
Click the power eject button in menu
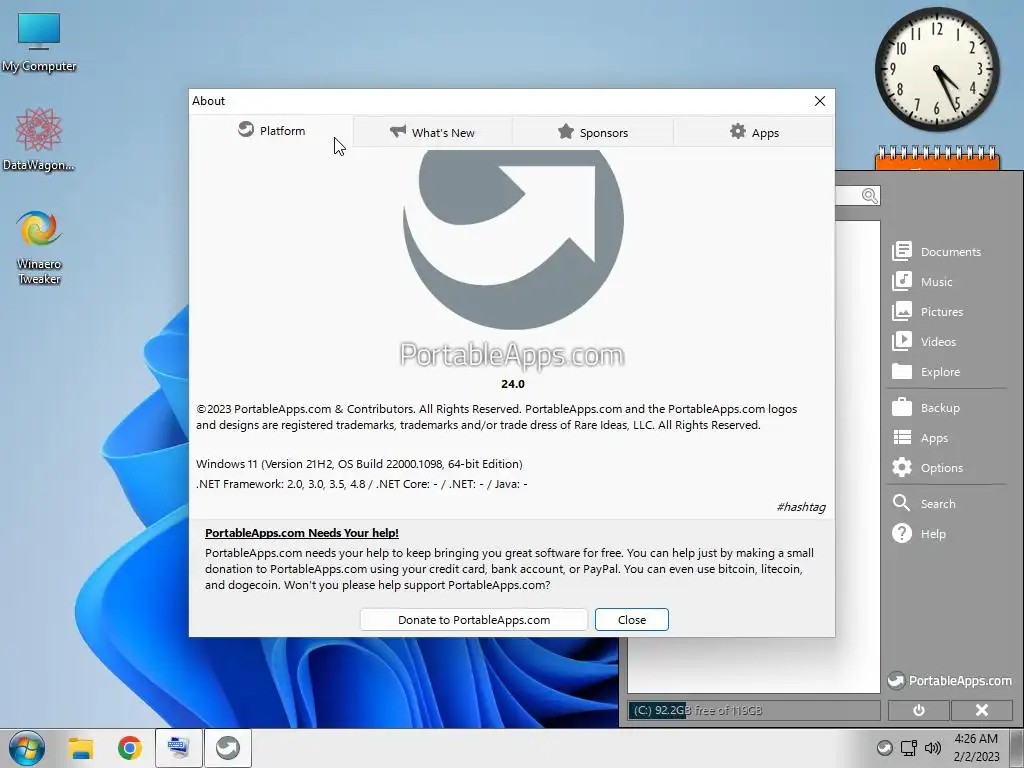[918, 710]
